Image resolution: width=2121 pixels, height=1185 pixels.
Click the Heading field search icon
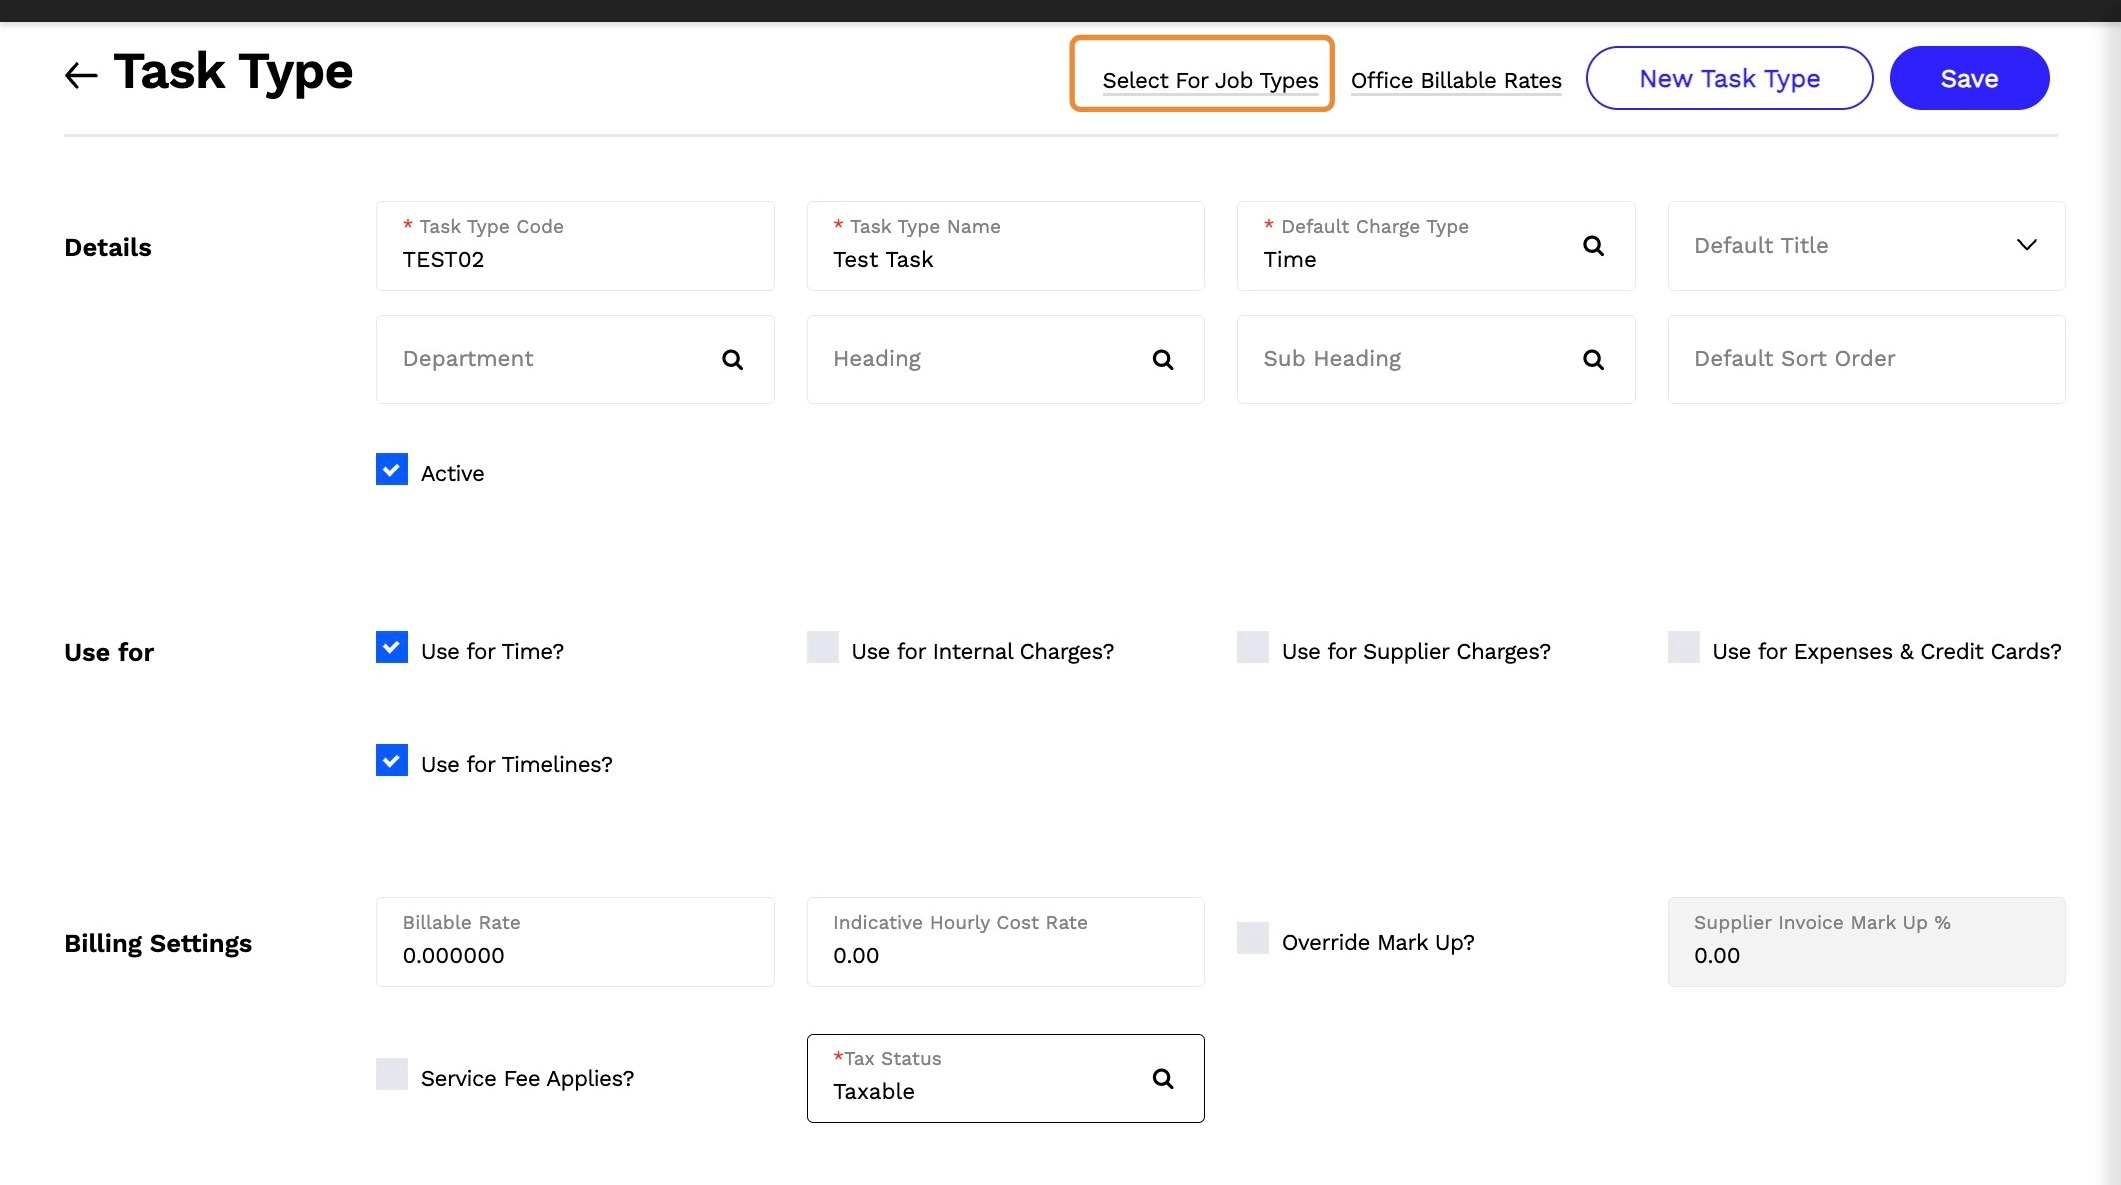click(x=1162, y=360)
